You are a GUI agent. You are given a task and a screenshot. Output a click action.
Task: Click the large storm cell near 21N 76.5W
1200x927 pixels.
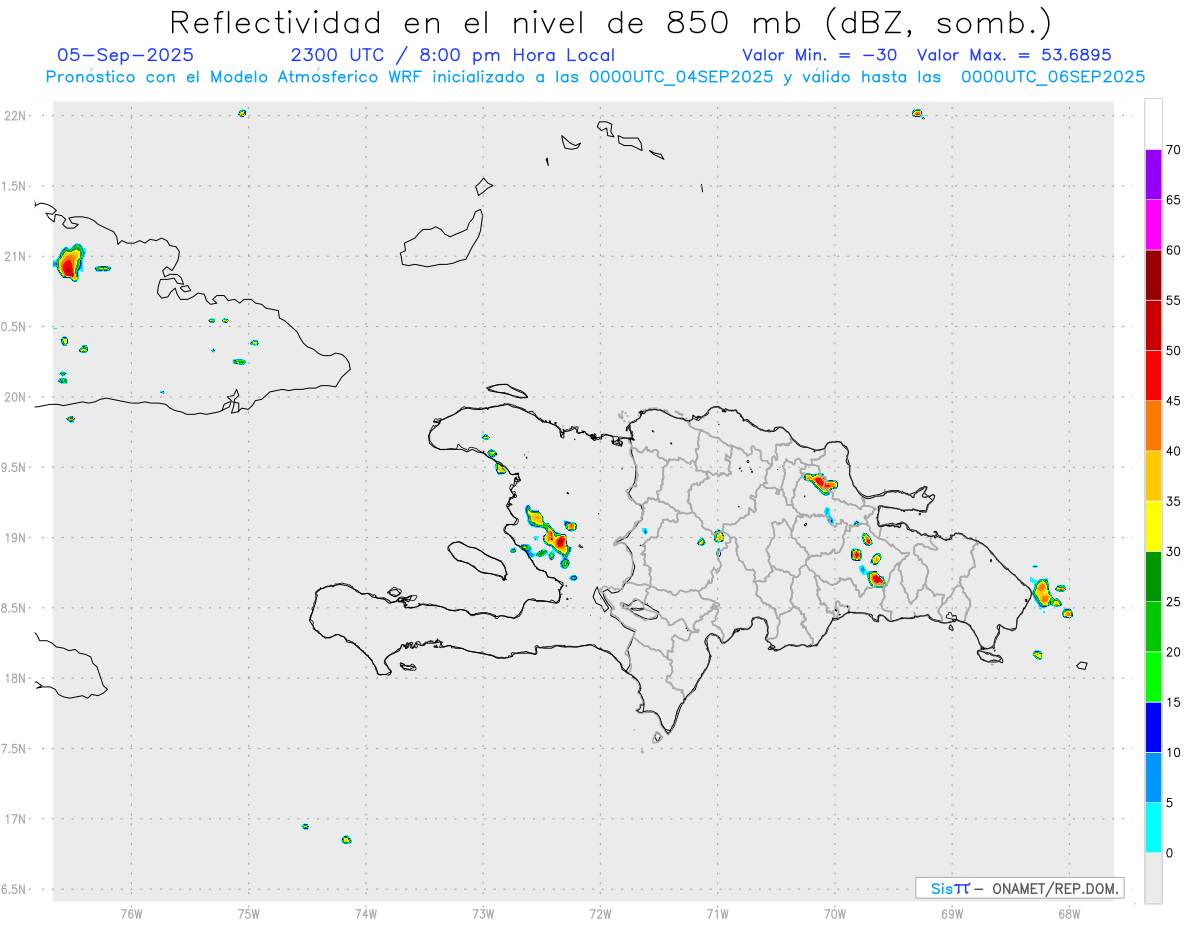(x=69, y=263)
